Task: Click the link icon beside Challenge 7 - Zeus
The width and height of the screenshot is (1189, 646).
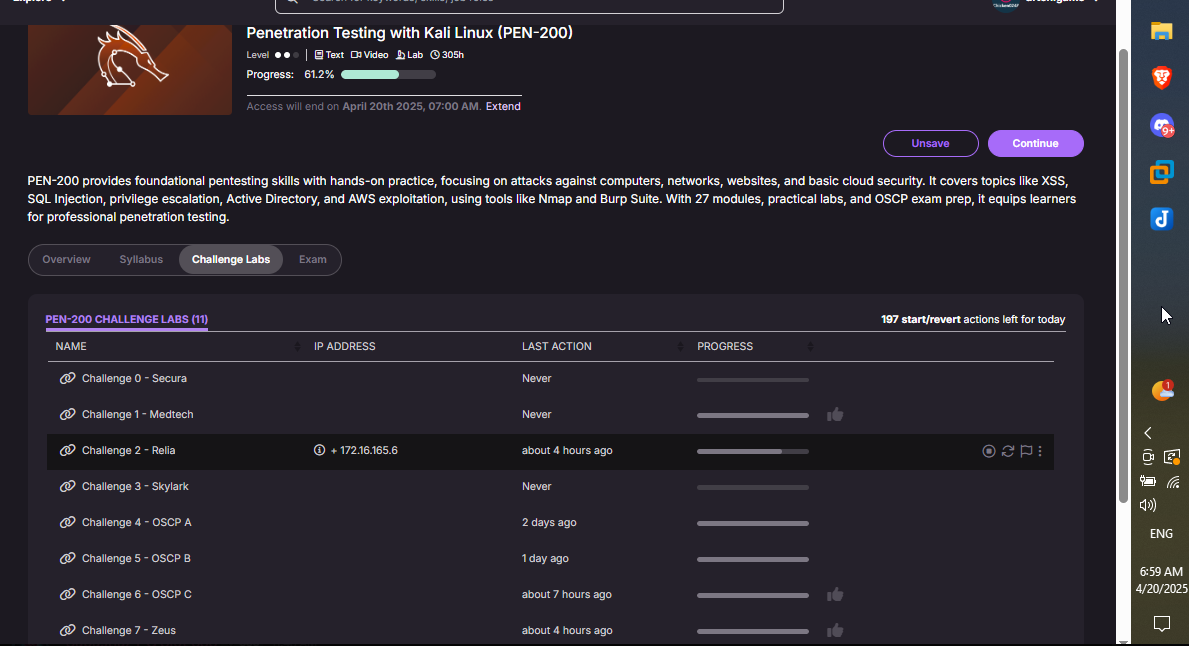Action: 67,630
